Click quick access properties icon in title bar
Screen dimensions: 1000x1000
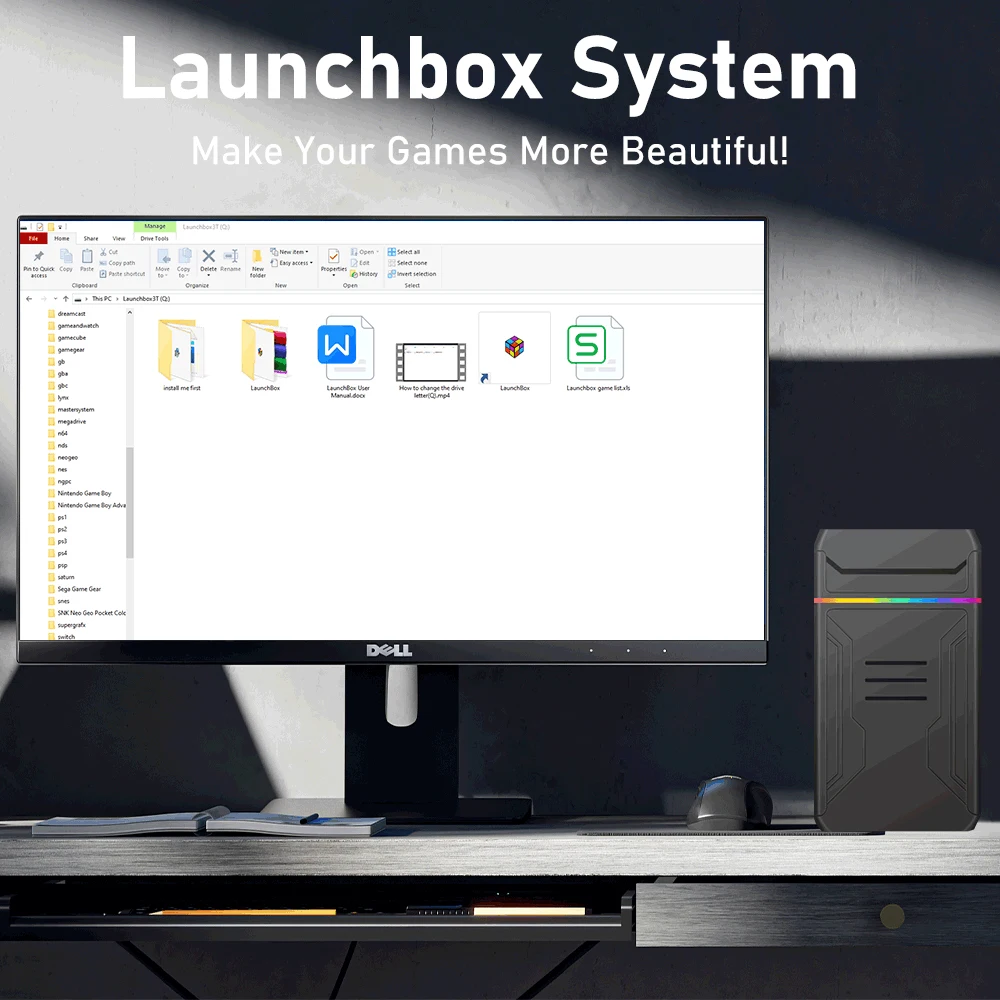coord(40,226)
